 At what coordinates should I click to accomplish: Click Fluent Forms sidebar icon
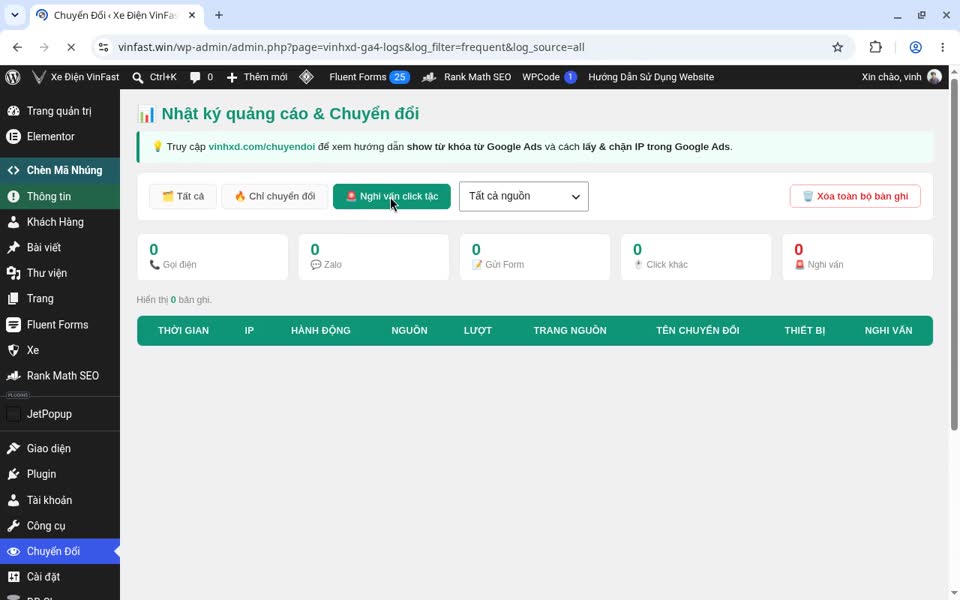[x=13, y=324]
